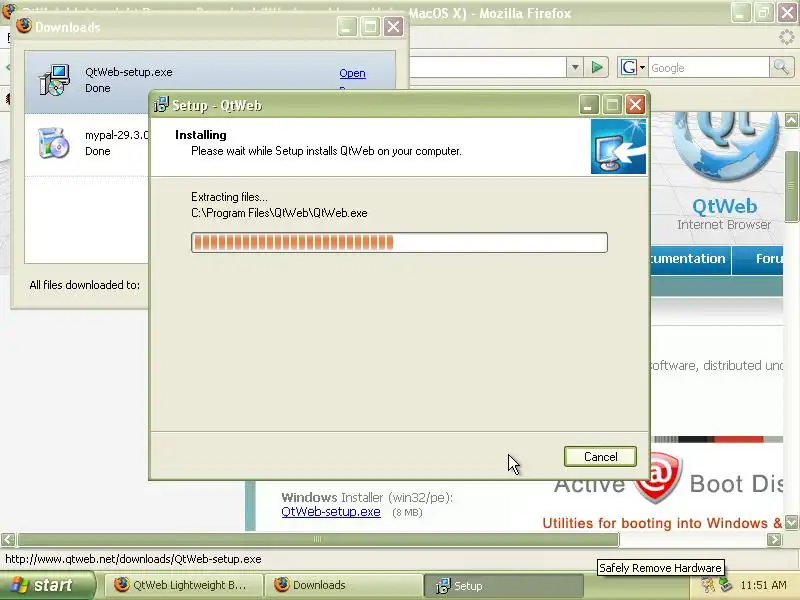Click horizontal scrollbar right arrow
The height and width of the screenshot is (600, 800).
[x=774, y=539]
